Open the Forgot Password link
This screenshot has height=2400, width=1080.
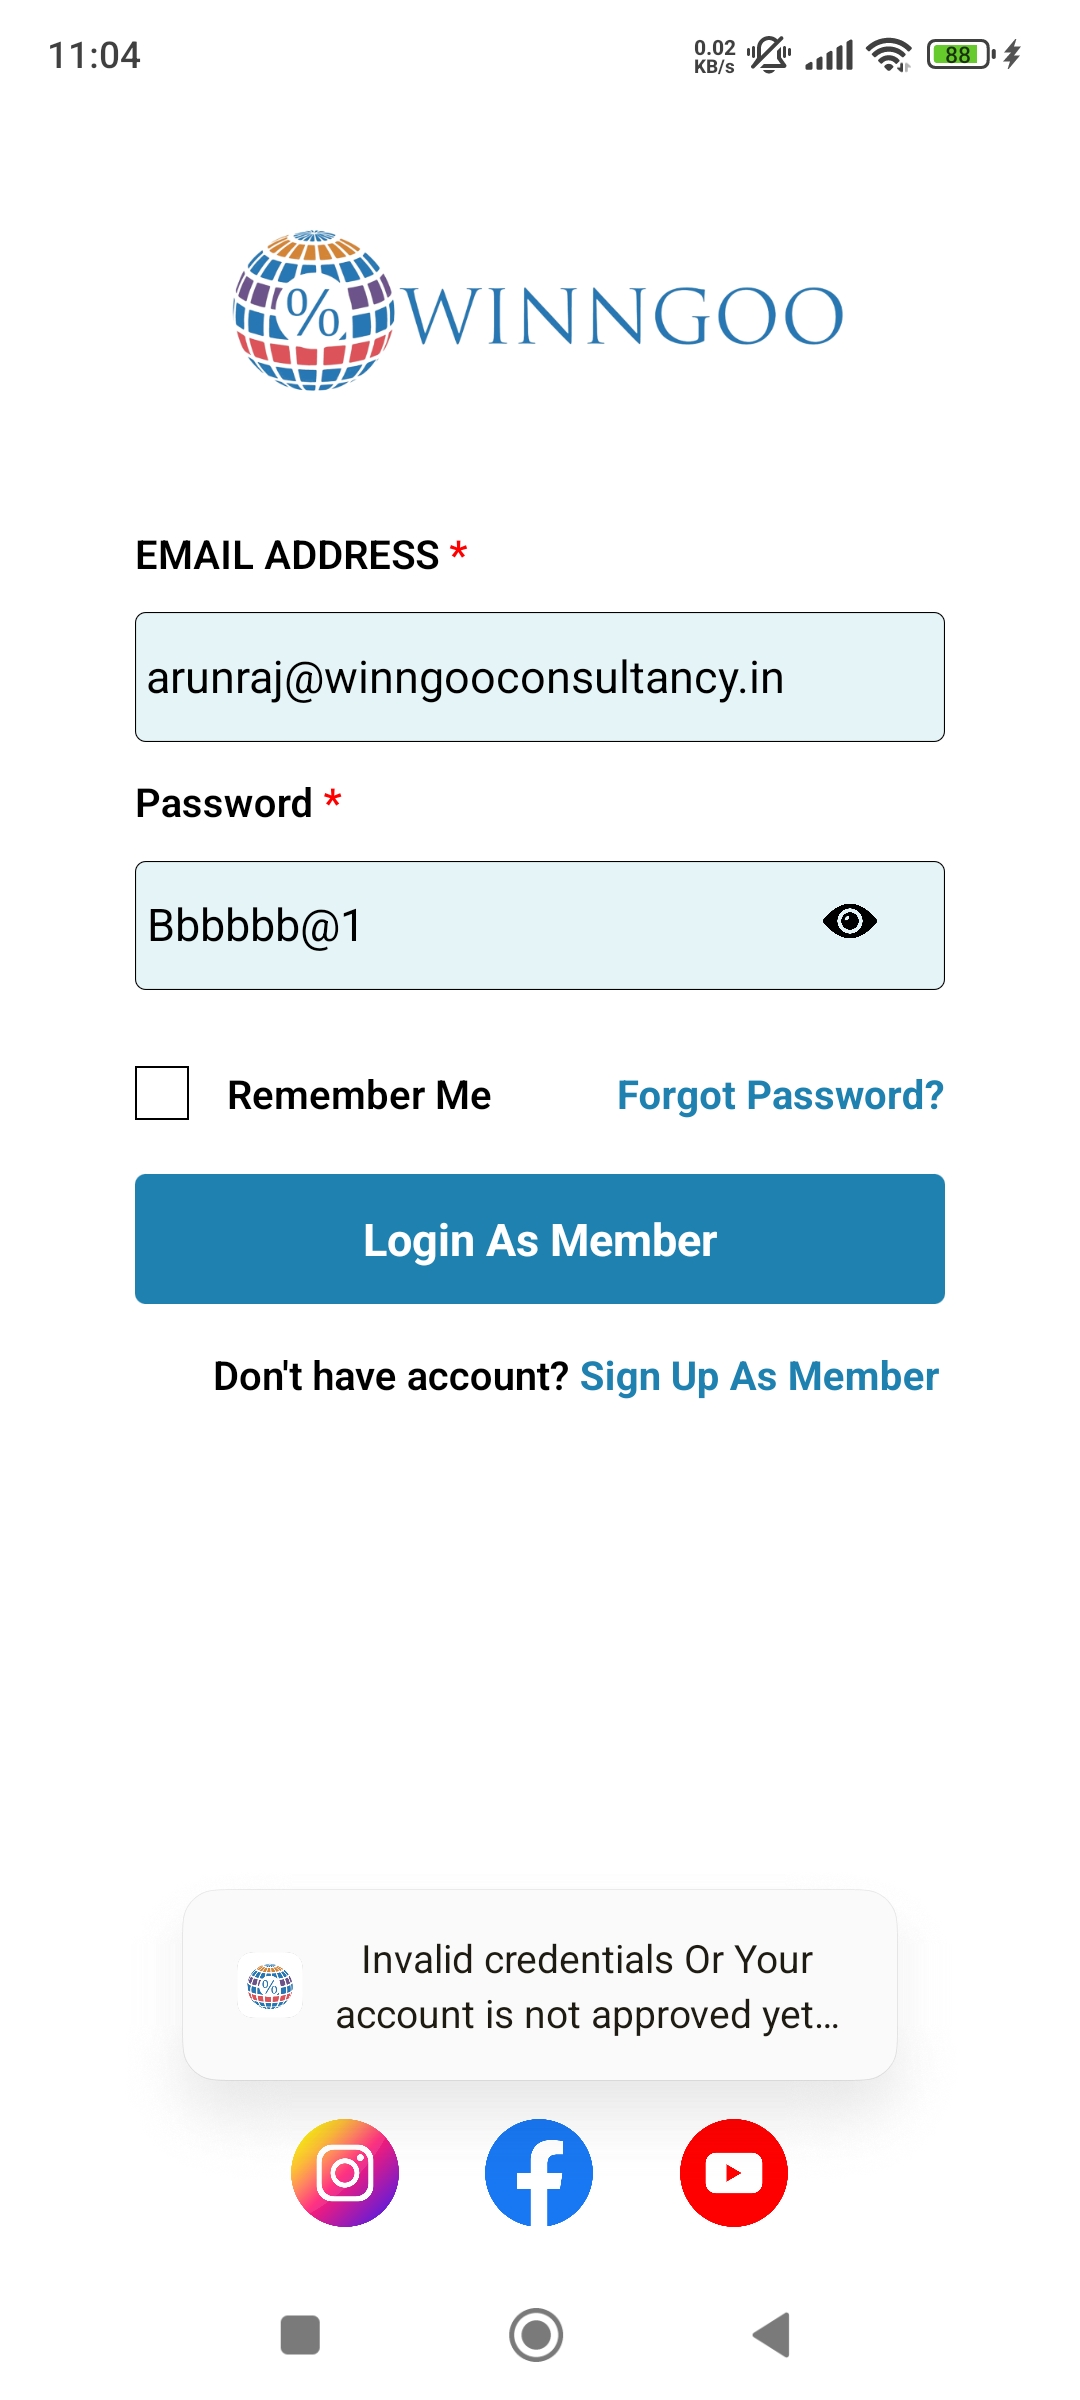coord(780,1095)
